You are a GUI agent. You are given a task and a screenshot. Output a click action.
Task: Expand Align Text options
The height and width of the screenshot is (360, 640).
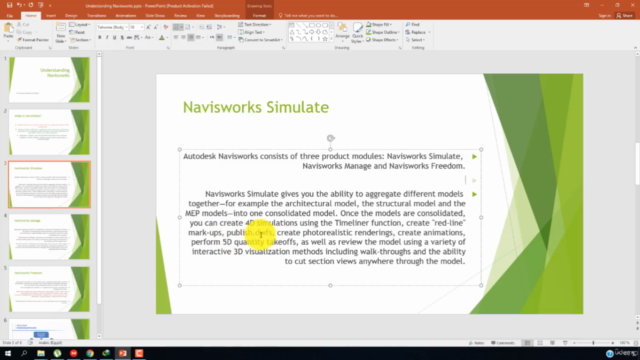[252, 32]
